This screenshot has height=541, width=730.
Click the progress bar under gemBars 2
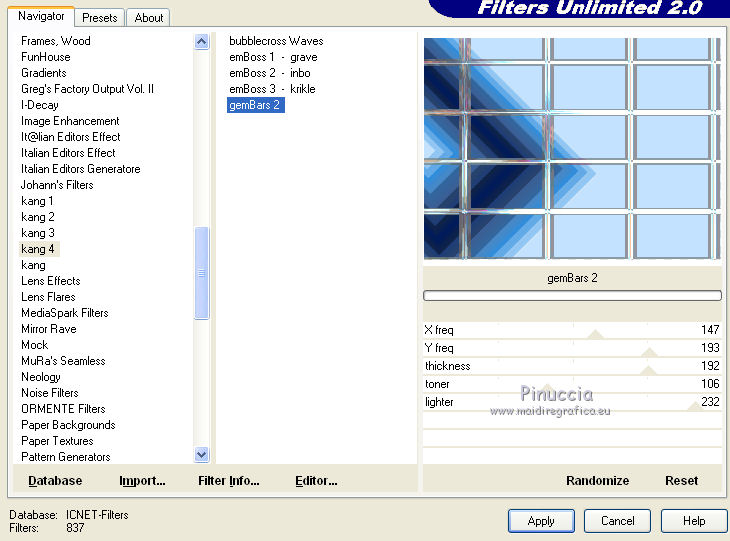[x=572, y=296]
